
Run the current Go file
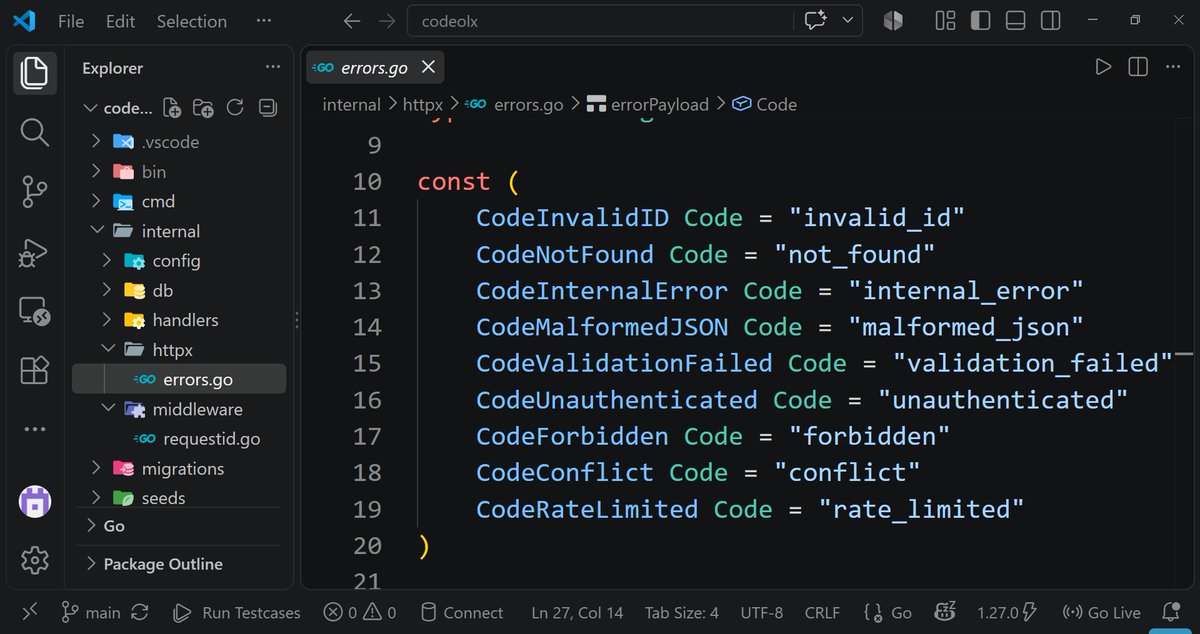coord(1103,67)
